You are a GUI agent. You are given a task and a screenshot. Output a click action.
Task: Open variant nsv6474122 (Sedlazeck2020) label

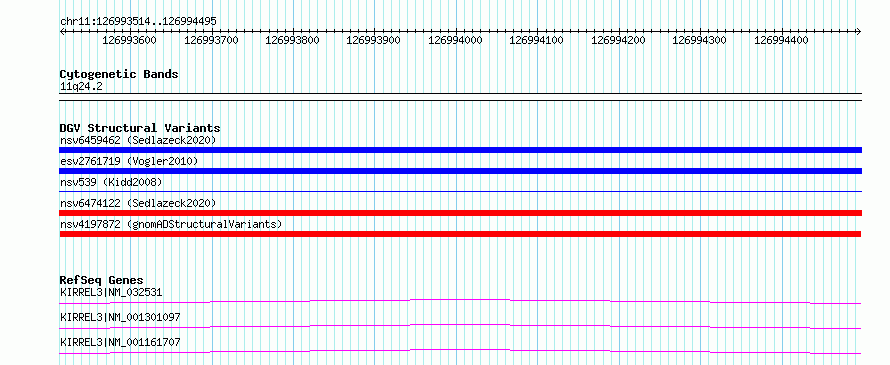(x=138, y=203)
